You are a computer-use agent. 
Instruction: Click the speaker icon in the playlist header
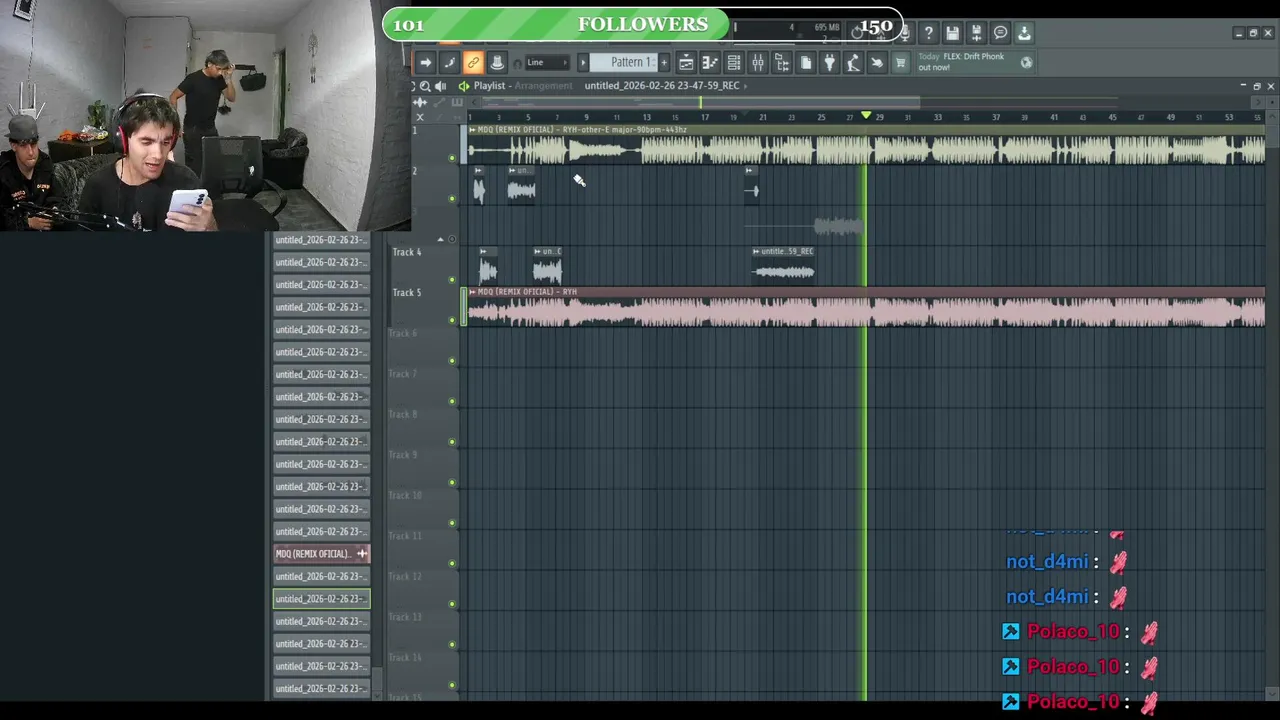tap(441, 86)
